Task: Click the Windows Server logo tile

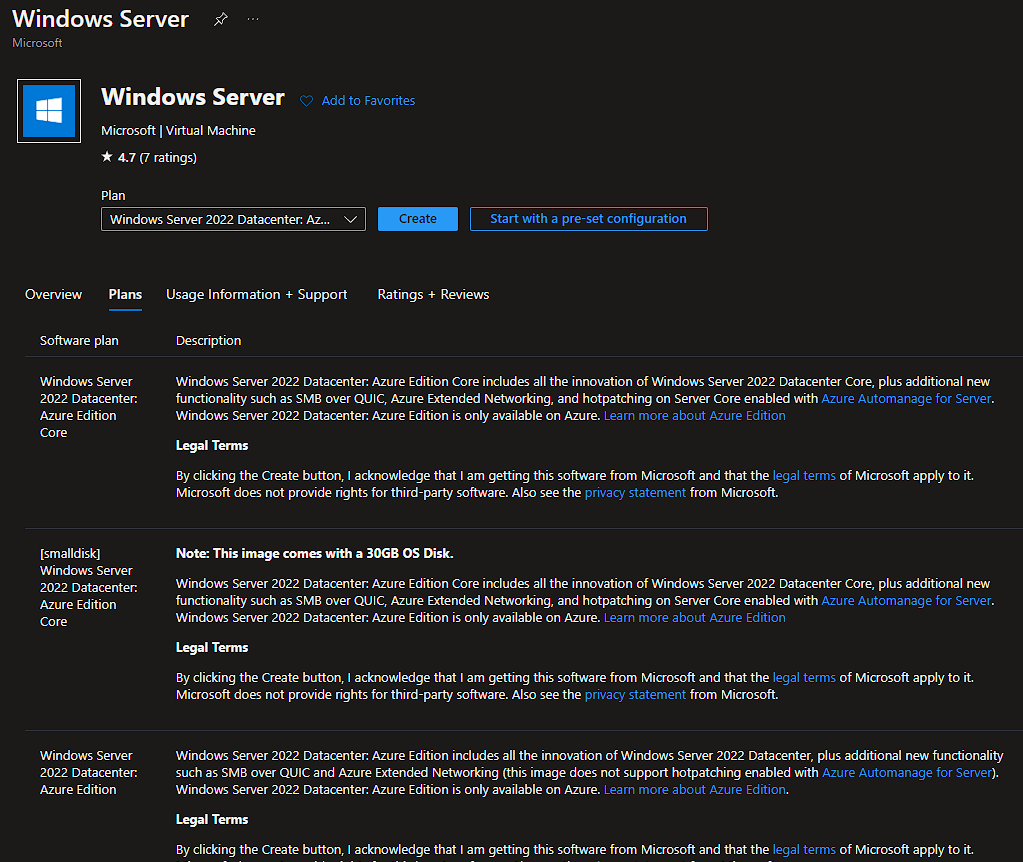Action: click(49, 111)
